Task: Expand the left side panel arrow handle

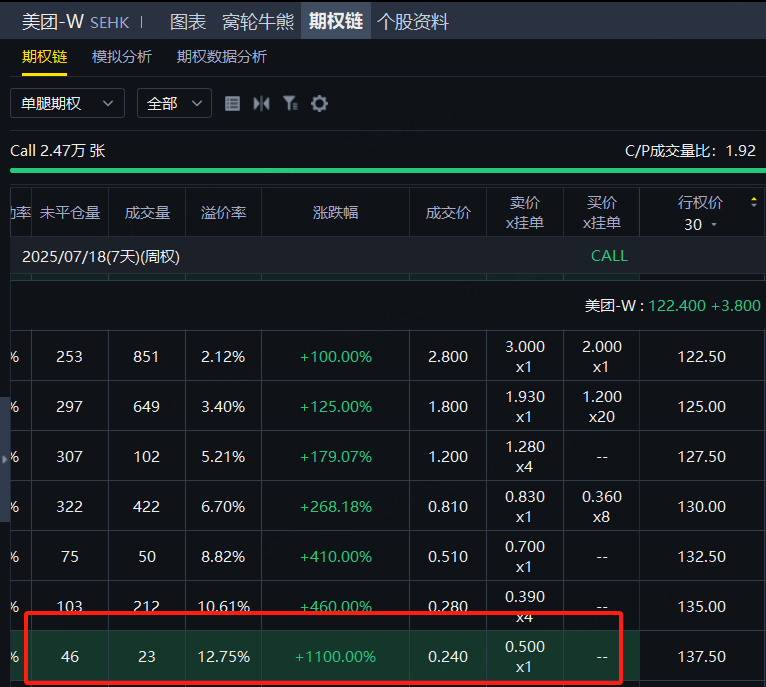Action: [x=5, y=458]
